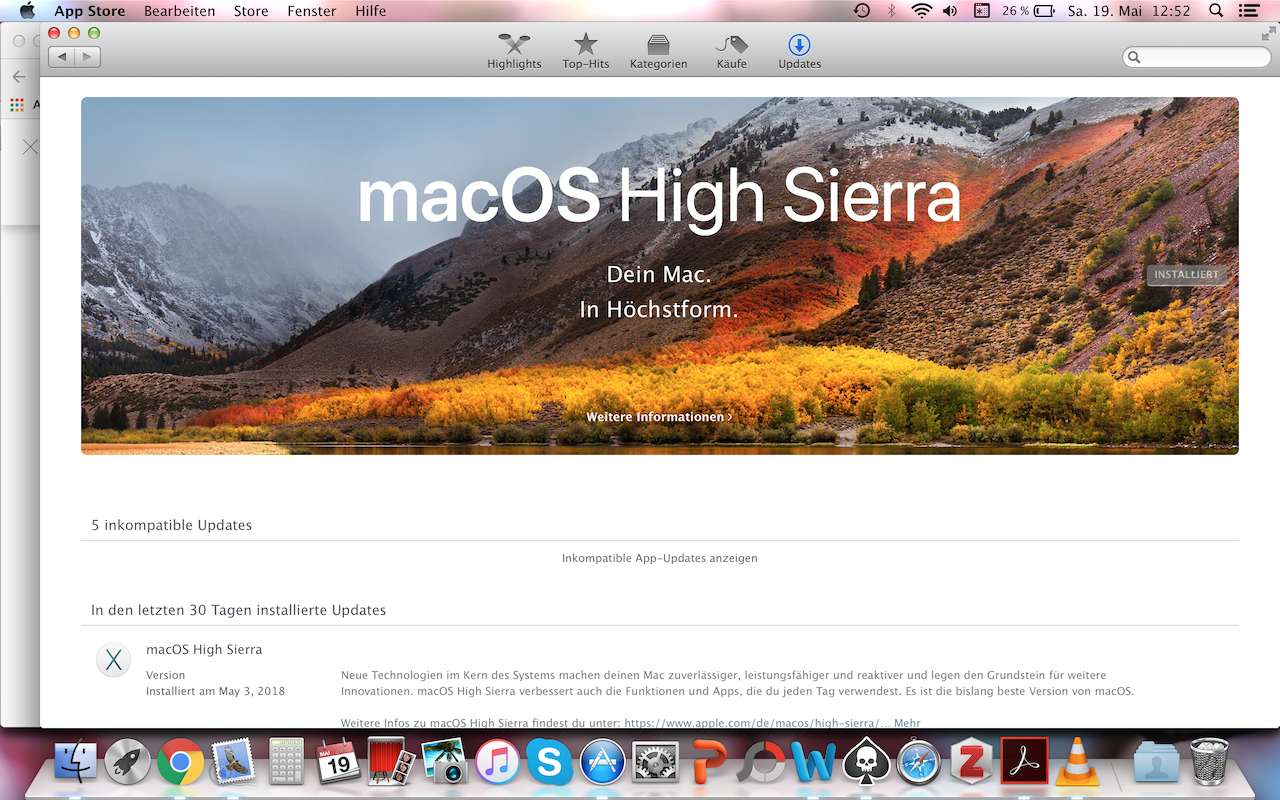The image size is (1280, 800).
Task: Open the Mail stamp icon in the Dock
Action: [233, 762]
